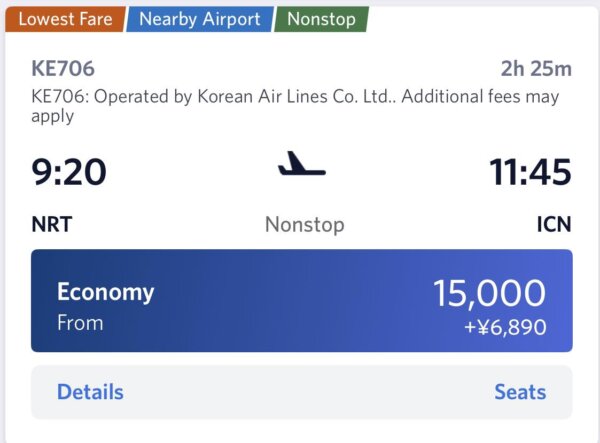
Task: Click the airplane icon between flight times
Action: point(301,164)
